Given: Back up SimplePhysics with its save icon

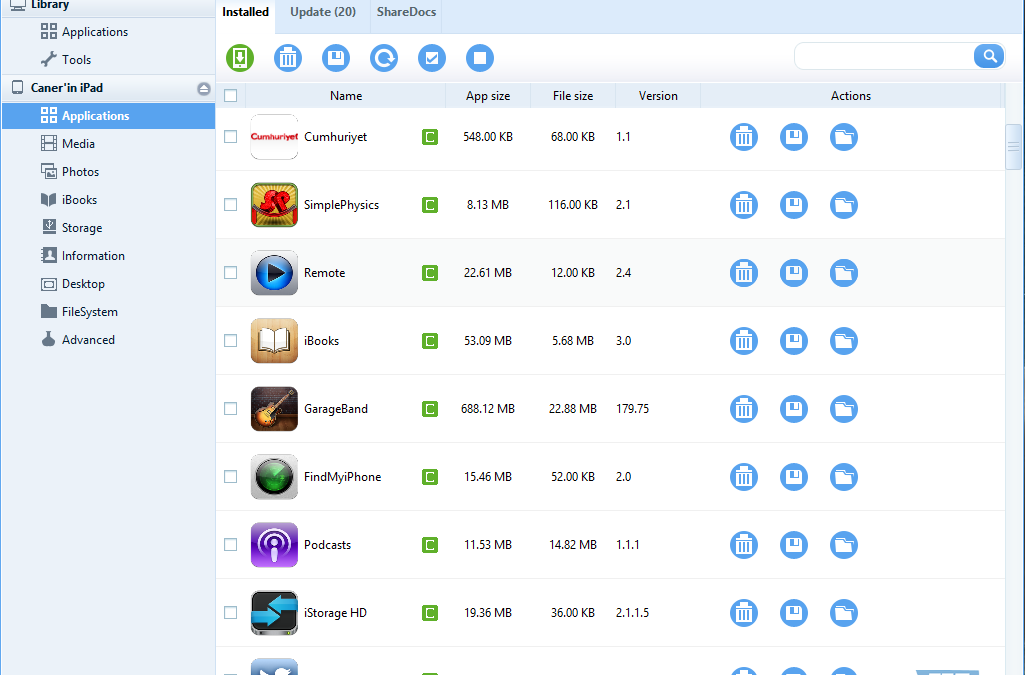Looking at the screenshot, I should [x=794, y=205].
